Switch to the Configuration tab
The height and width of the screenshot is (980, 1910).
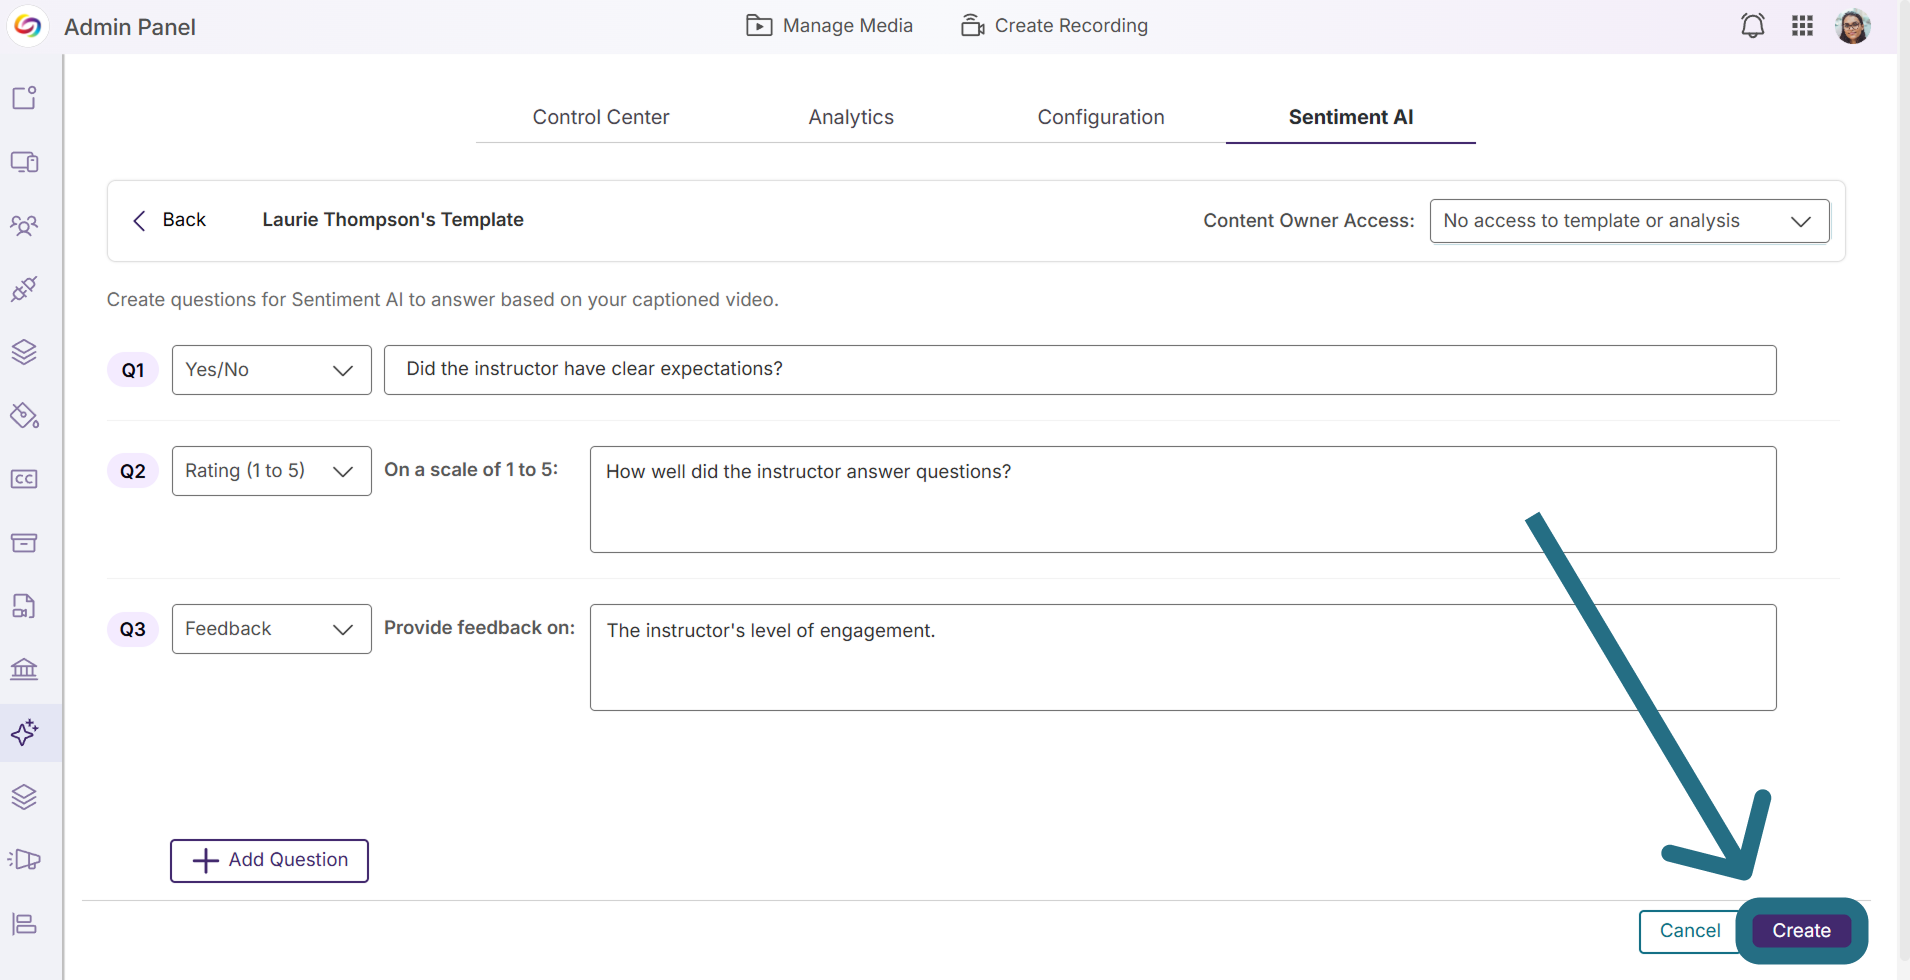pos(1101,117)
